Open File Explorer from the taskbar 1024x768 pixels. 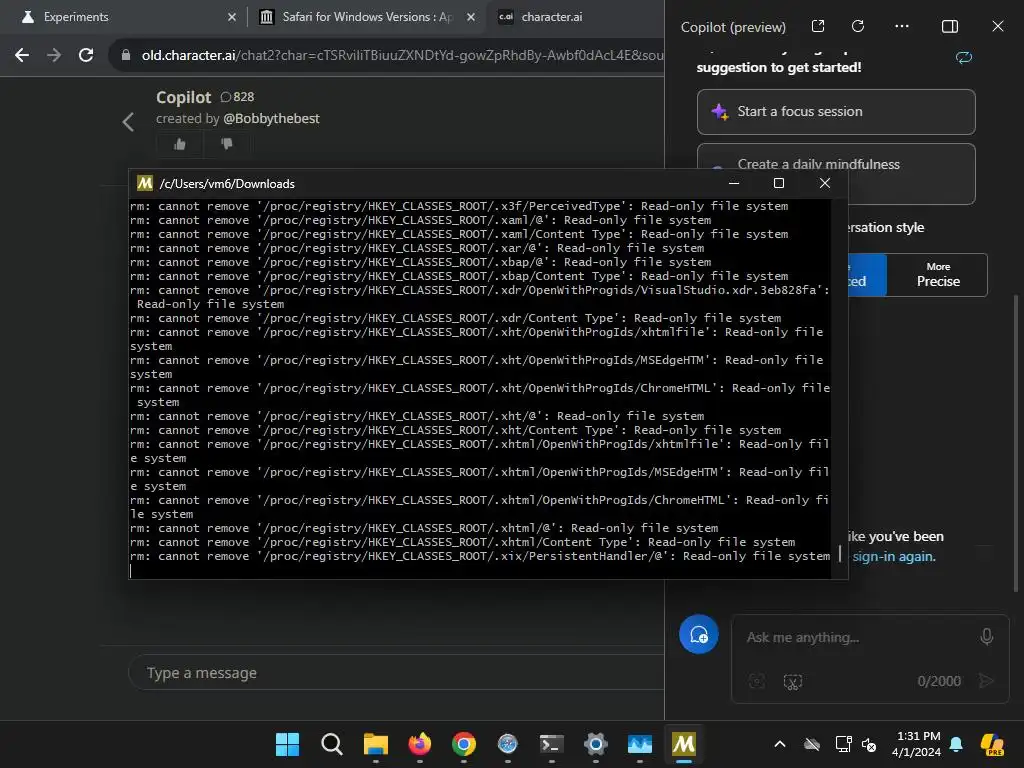point(376,744)
